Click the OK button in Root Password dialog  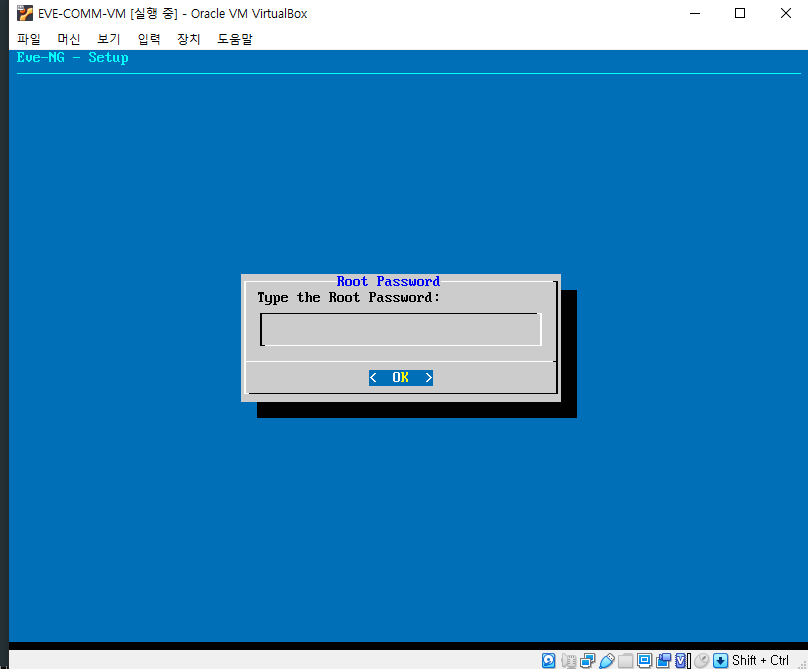401,378
